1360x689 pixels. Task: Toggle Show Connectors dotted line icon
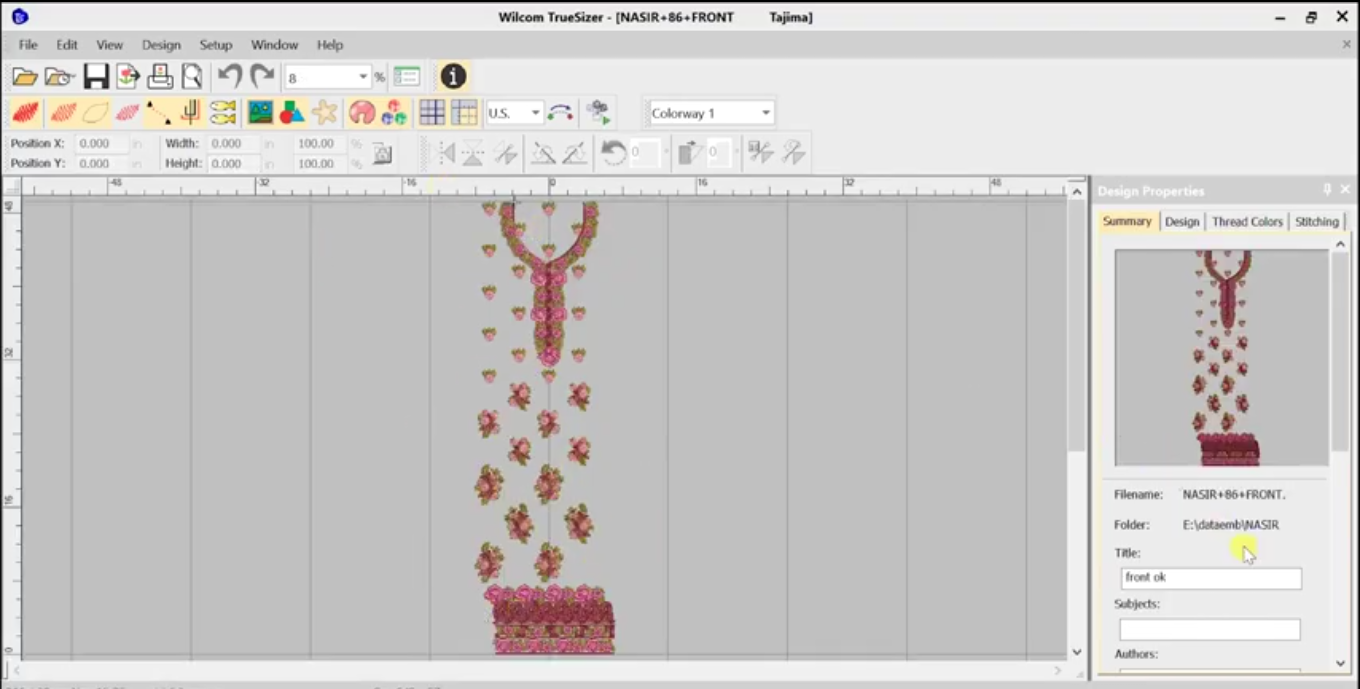point(158,113)
